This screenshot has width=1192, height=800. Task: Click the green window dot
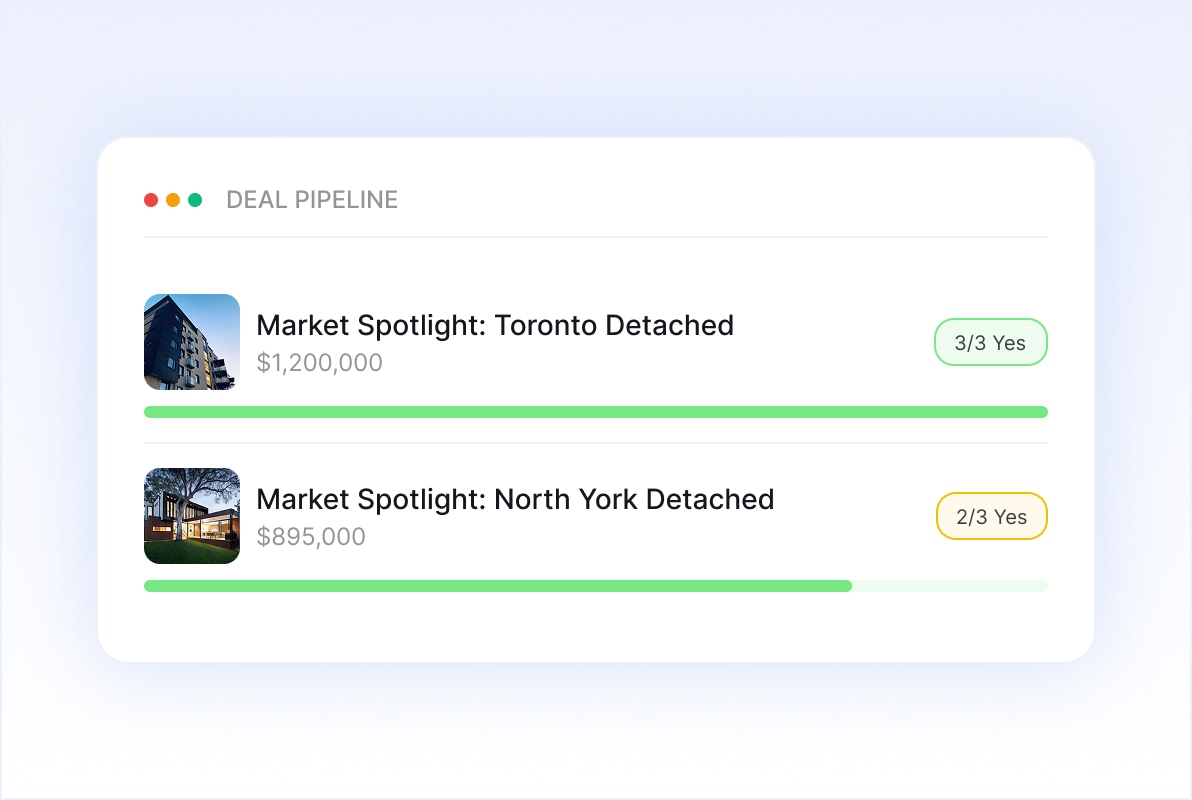pyautogui.click(x=195, y=200)
